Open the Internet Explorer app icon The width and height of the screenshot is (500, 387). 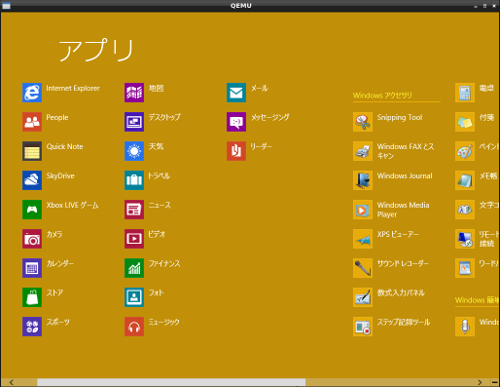coord(32,92)
